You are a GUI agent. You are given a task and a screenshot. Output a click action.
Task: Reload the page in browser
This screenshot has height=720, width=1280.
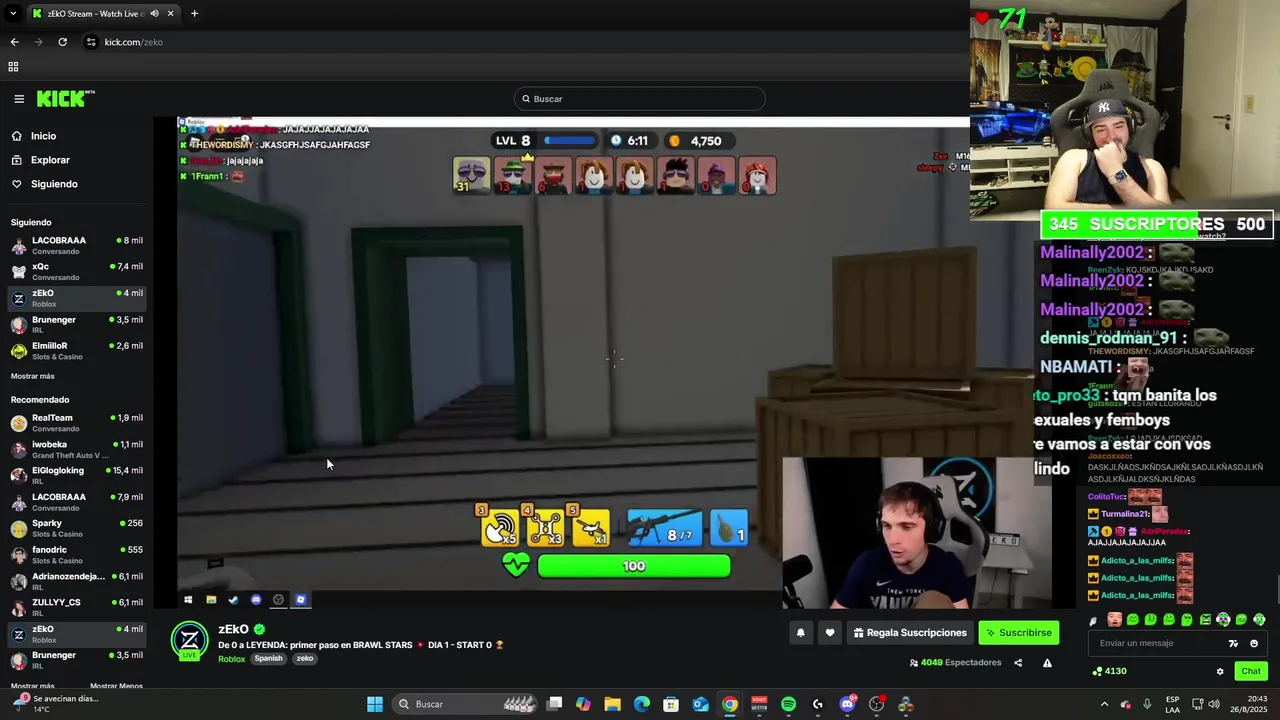62,42
